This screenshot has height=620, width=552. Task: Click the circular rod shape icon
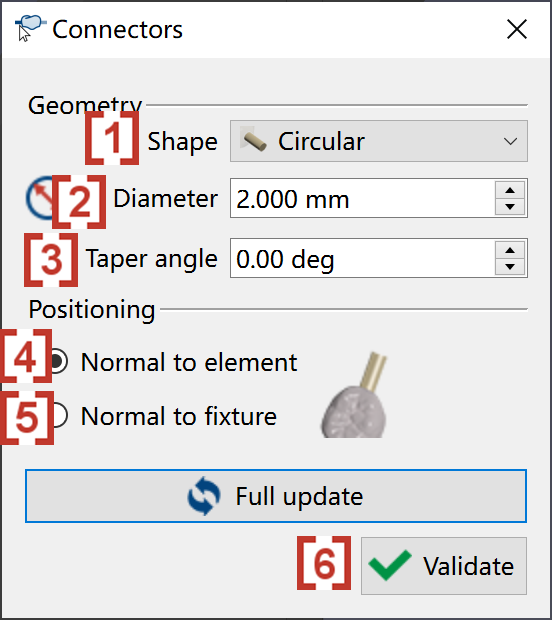pyautogui.click(x=254, y=140)
